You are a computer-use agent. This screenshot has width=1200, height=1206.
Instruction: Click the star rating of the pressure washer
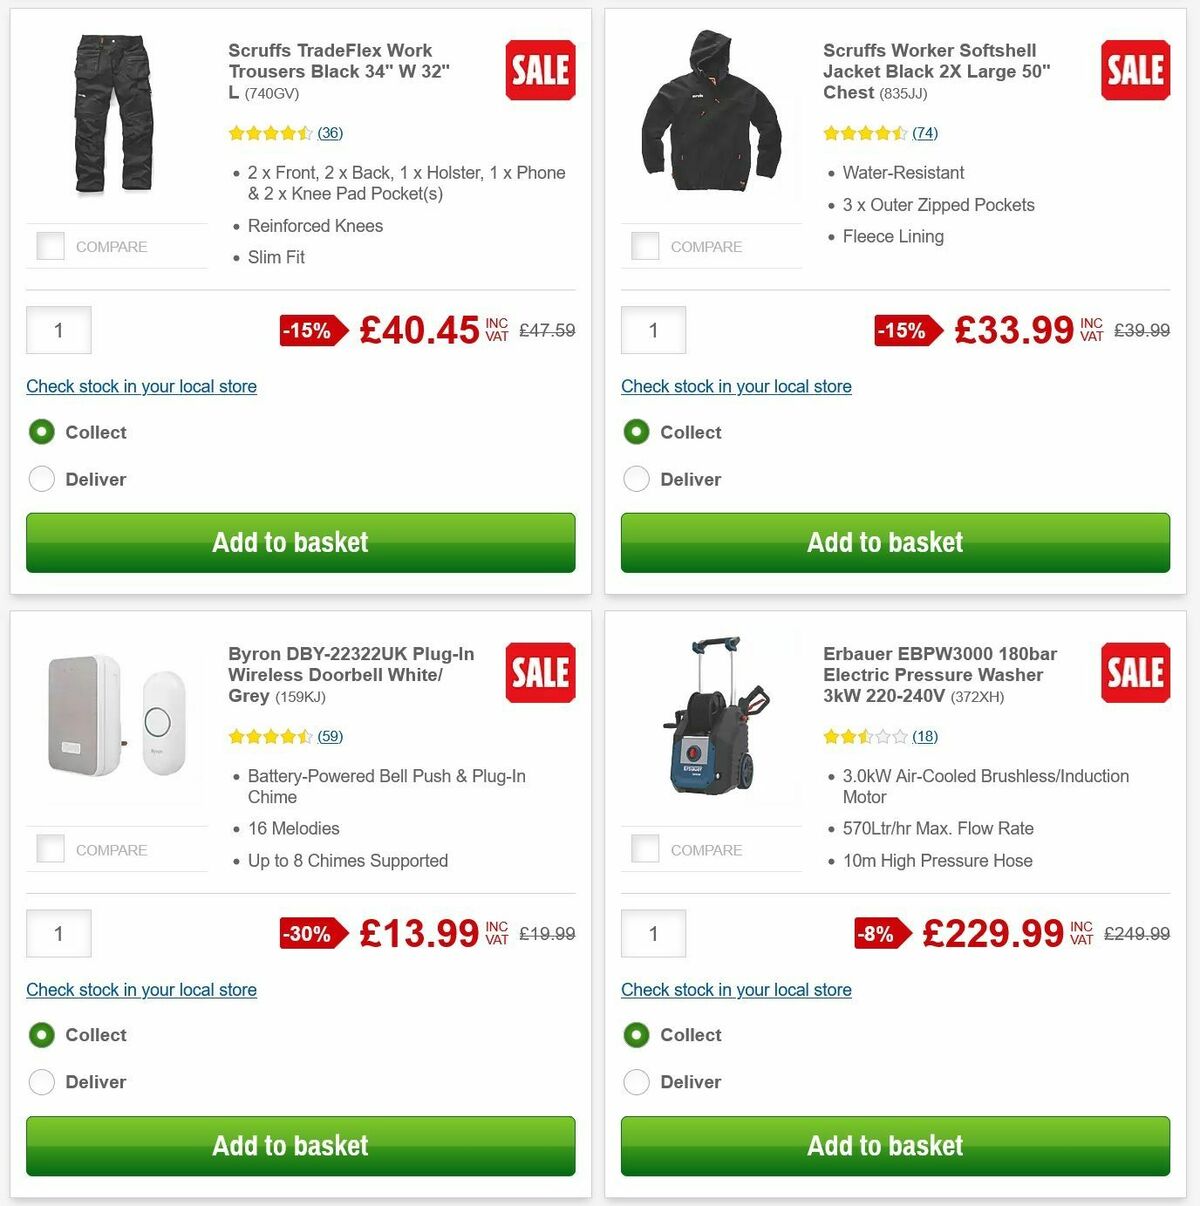865,736
